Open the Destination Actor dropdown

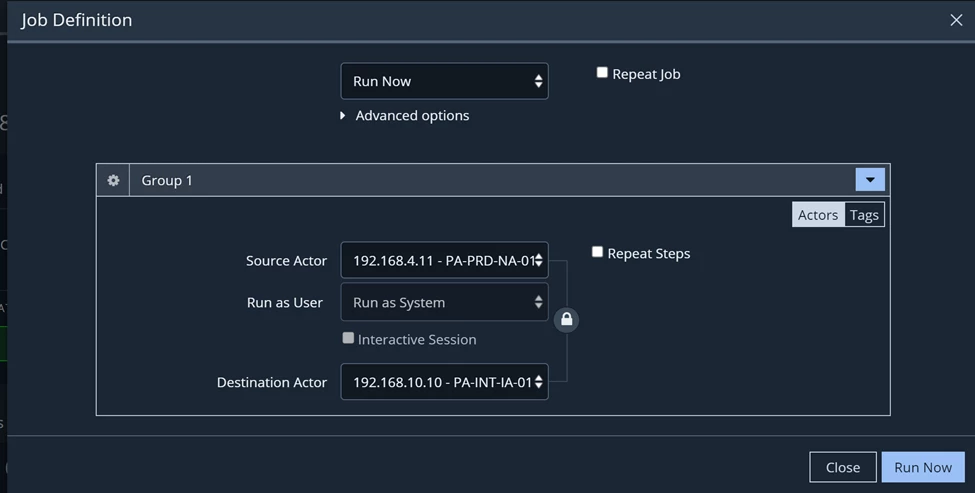445,382
